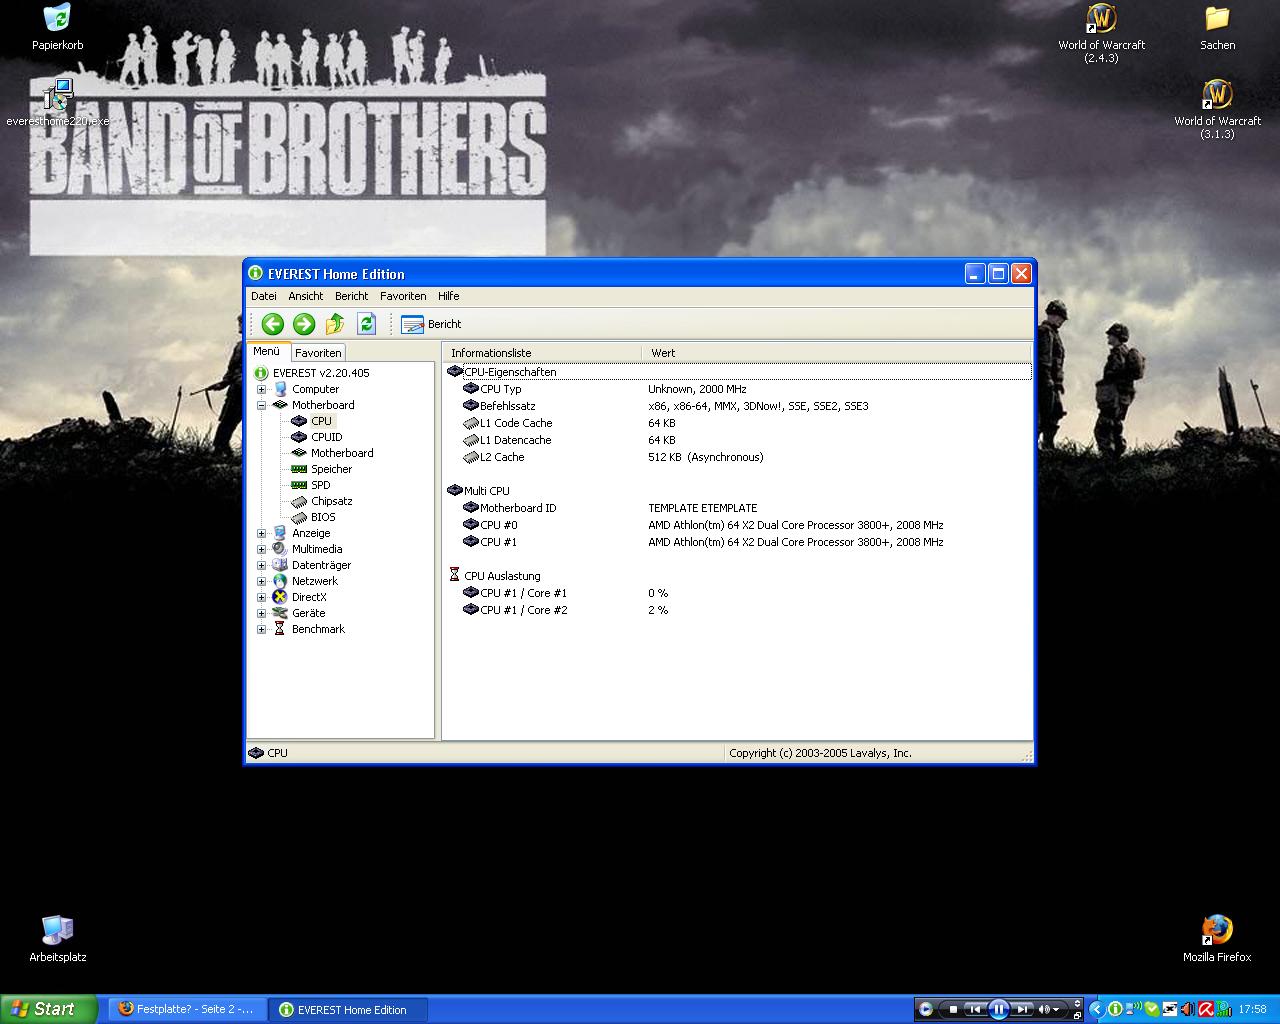Switch to the Festplatte Firefox taskbar button

point(188,1009)
